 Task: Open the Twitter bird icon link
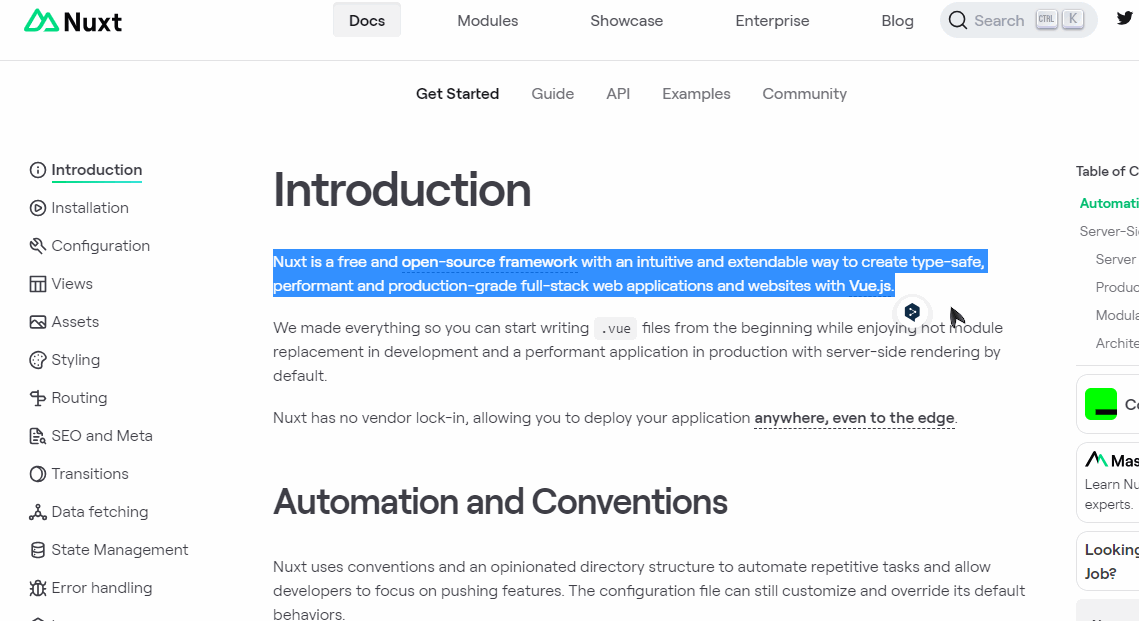(x=1124, y=19)
